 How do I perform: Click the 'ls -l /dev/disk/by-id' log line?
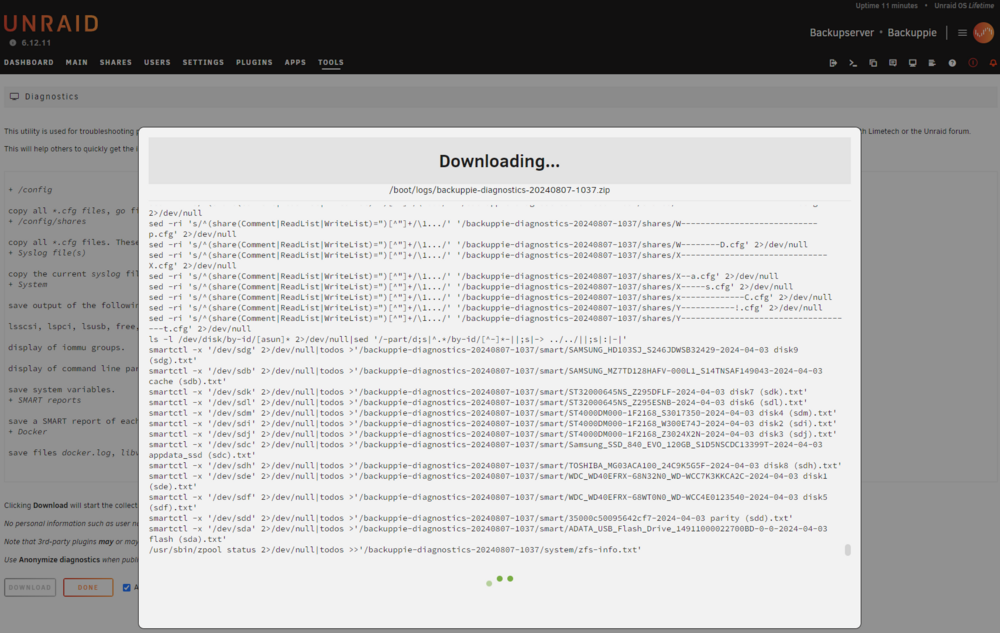click(388, 339)
